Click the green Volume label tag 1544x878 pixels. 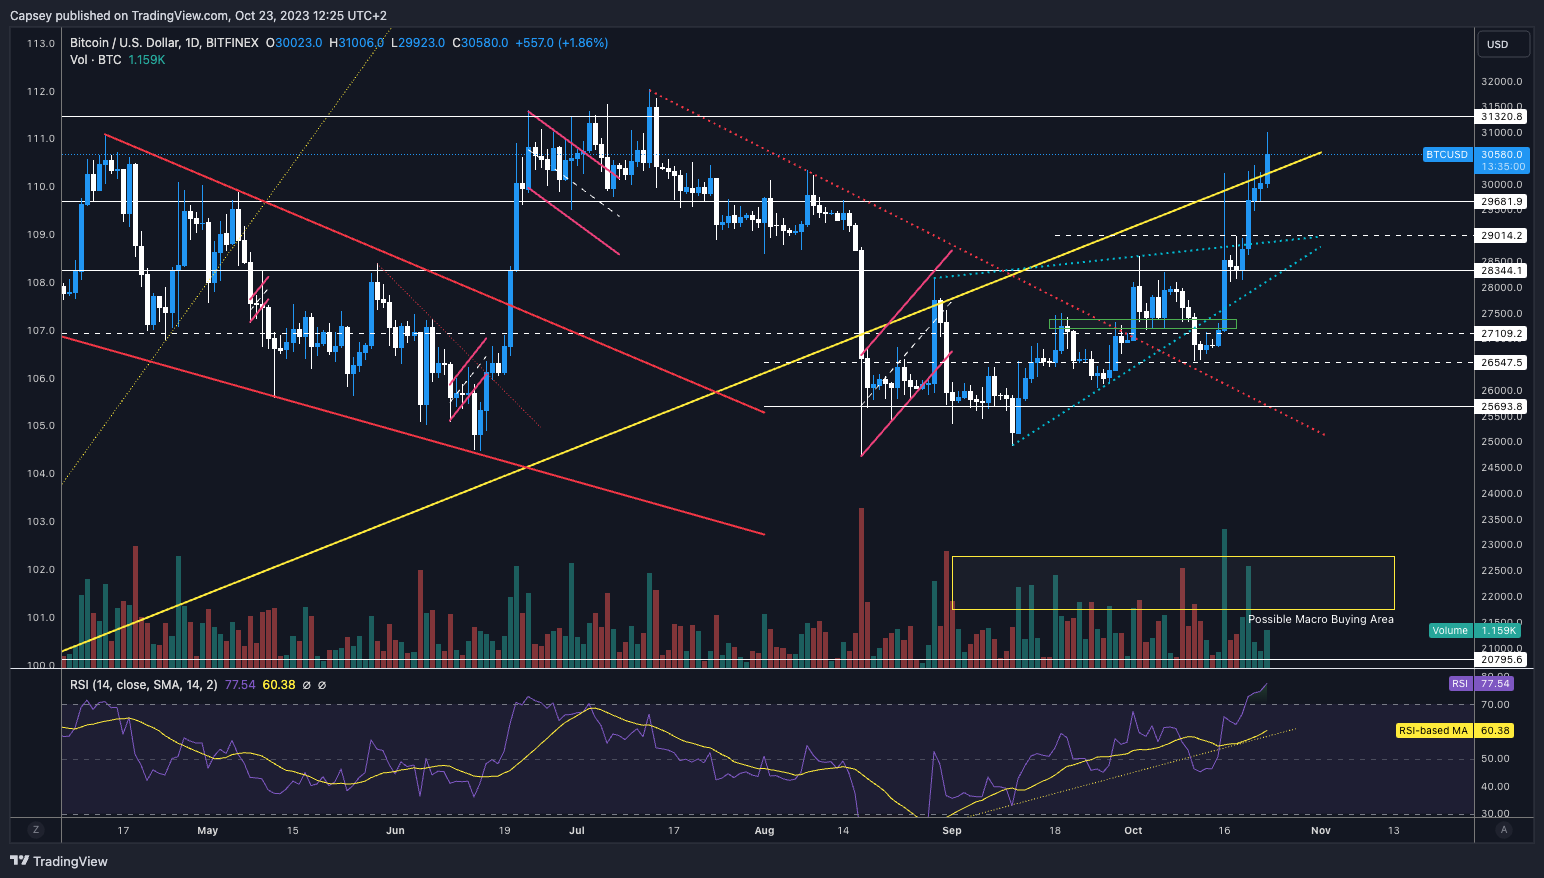1450,630
